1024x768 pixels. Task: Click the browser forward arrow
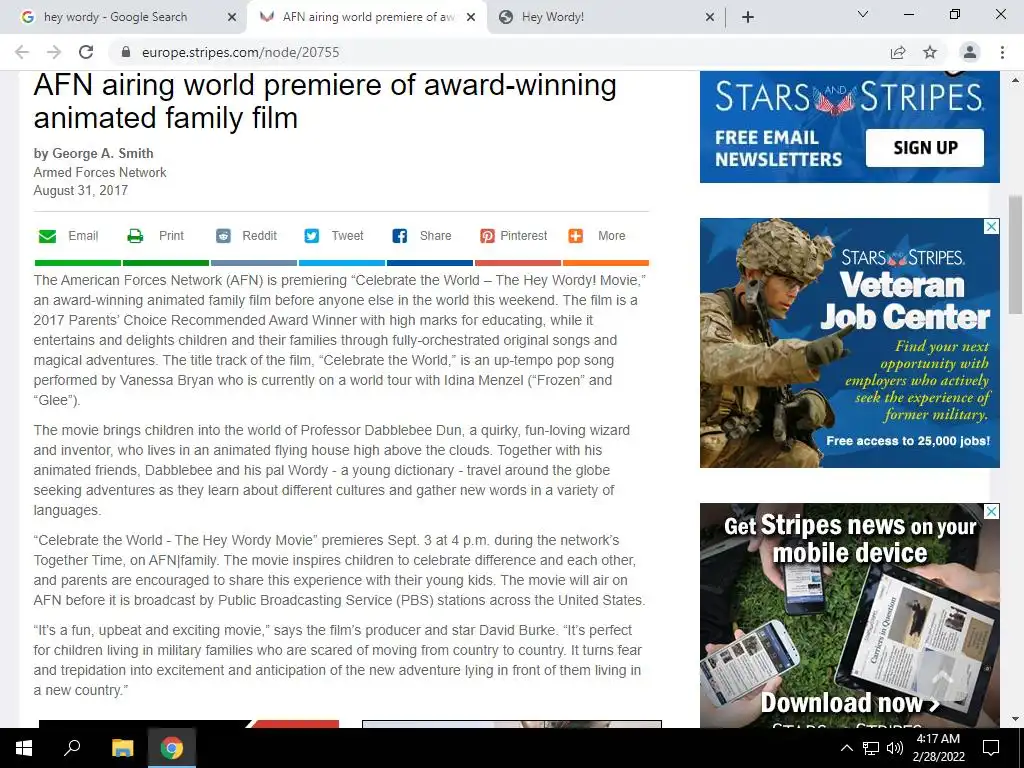pos(54,52)
